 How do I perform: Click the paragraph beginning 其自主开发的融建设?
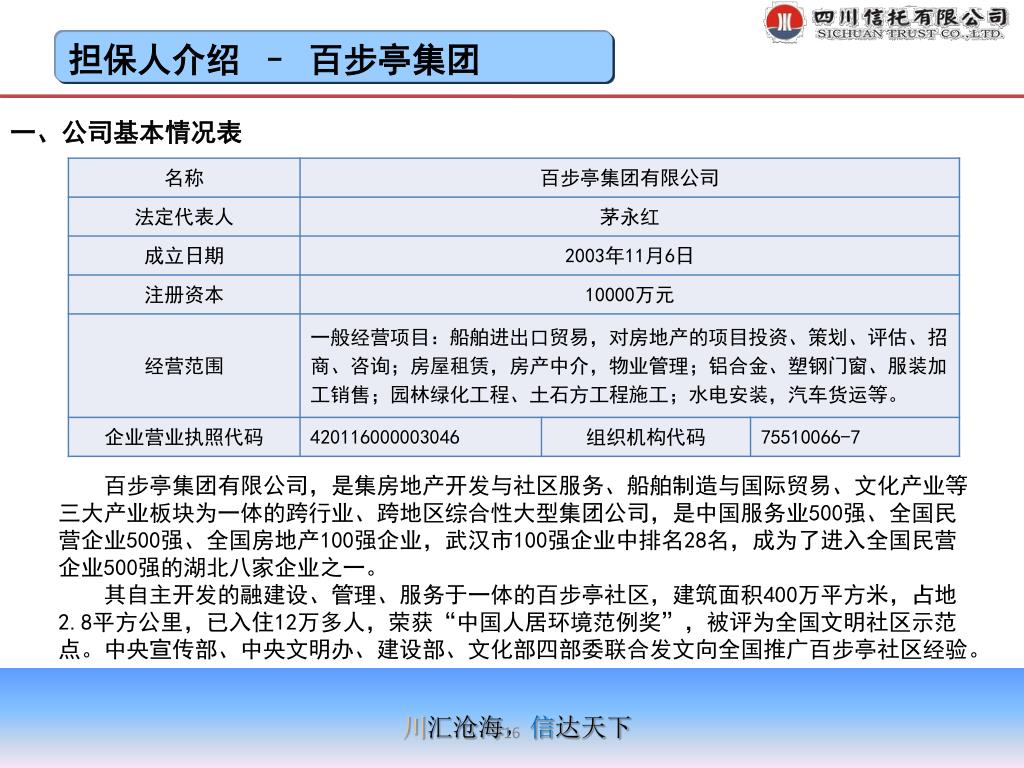tap(519, 622)
